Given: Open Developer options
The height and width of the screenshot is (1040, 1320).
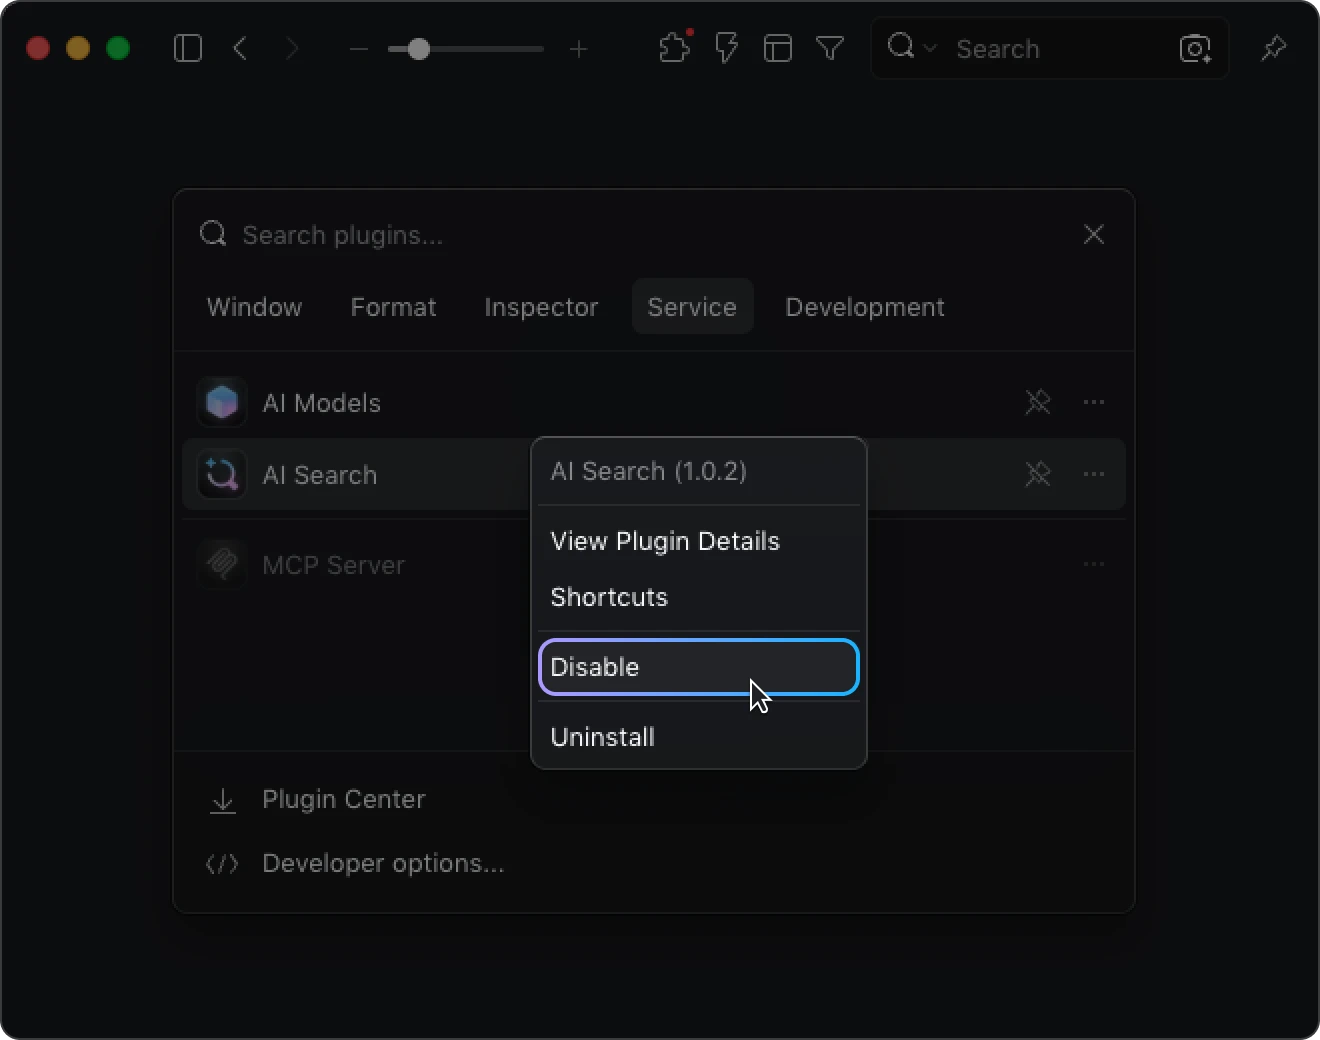Looking at the screenshot, I should 382,864.
